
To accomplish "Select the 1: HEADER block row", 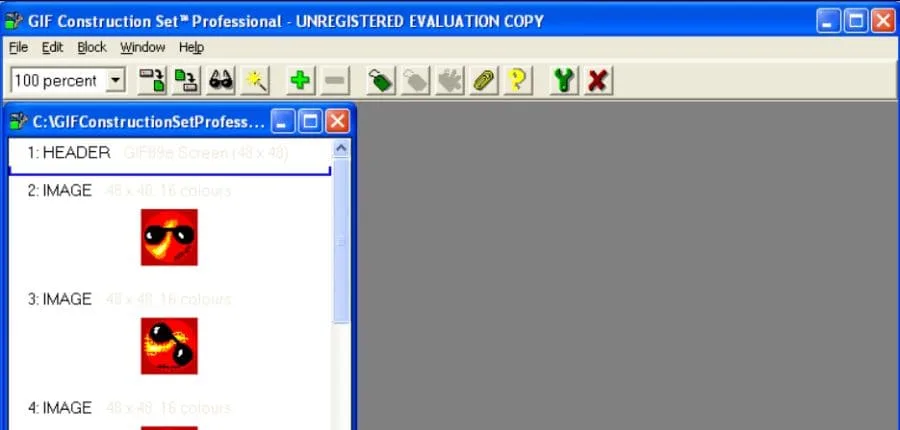I will pos(68,153).
